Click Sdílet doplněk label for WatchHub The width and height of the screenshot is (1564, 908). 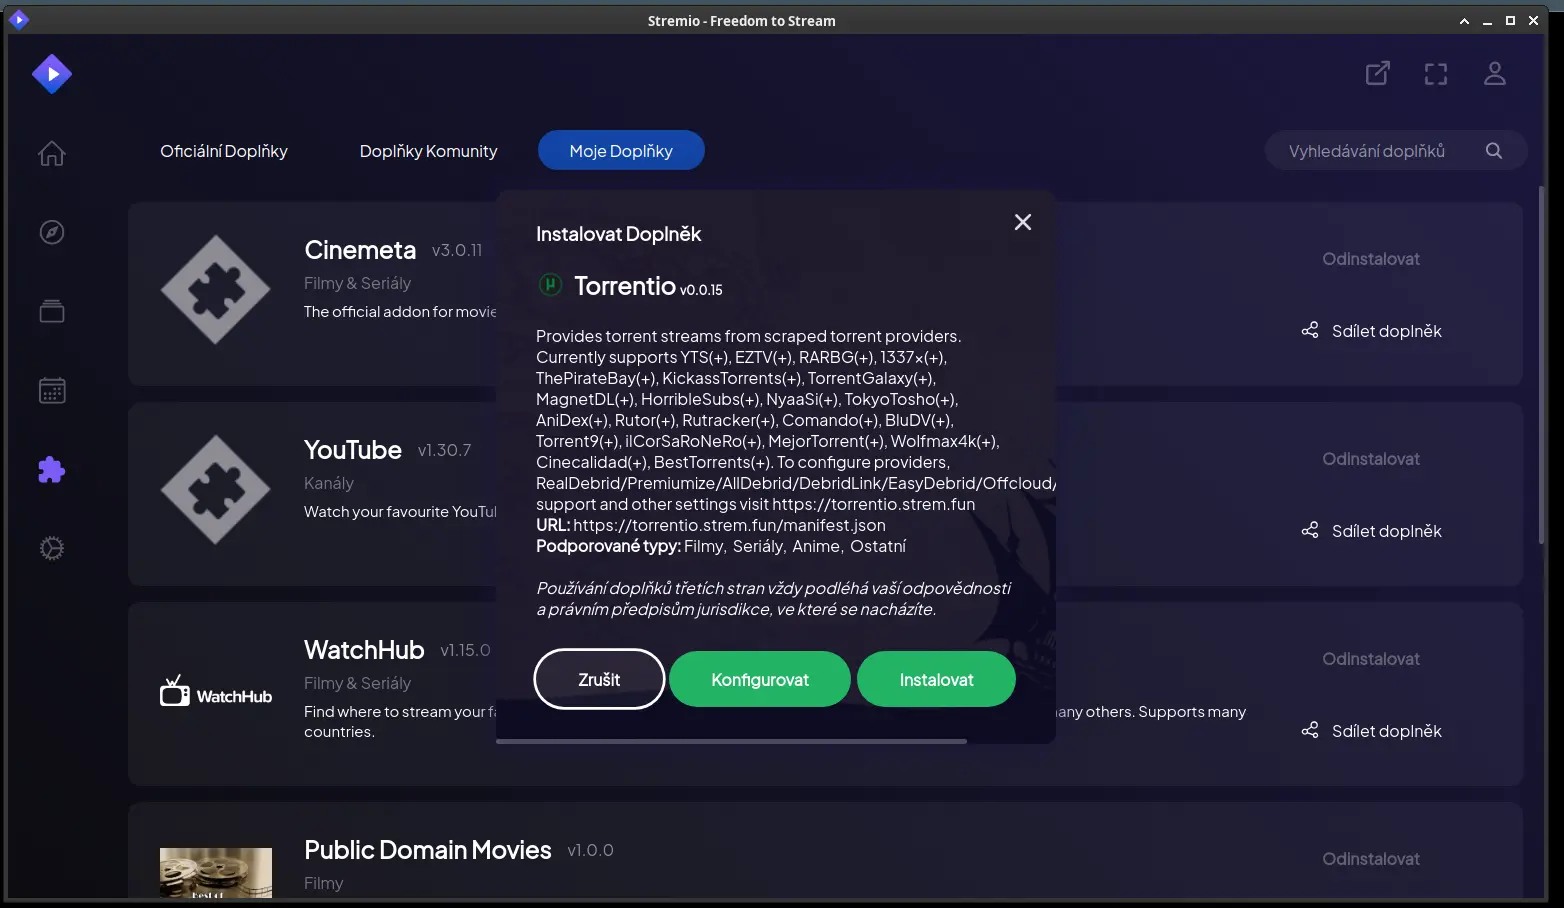(1387, 731)
